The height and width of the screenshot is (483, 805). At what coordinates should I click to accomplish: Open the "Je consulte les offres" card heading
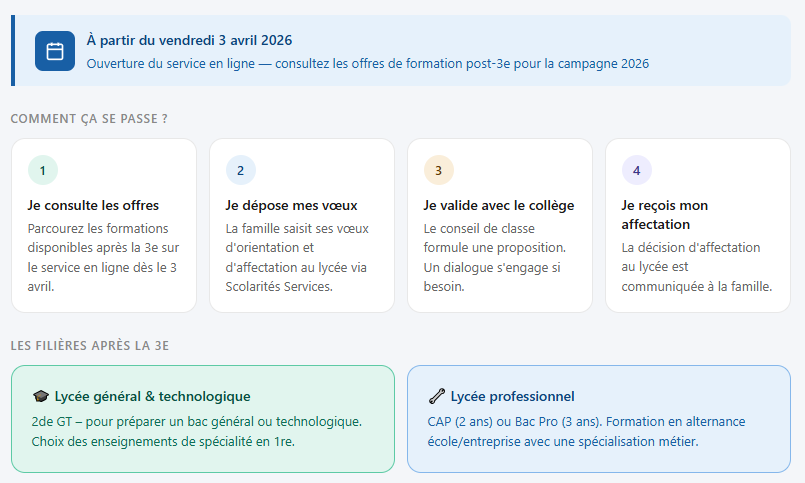[x=93, y=205]
